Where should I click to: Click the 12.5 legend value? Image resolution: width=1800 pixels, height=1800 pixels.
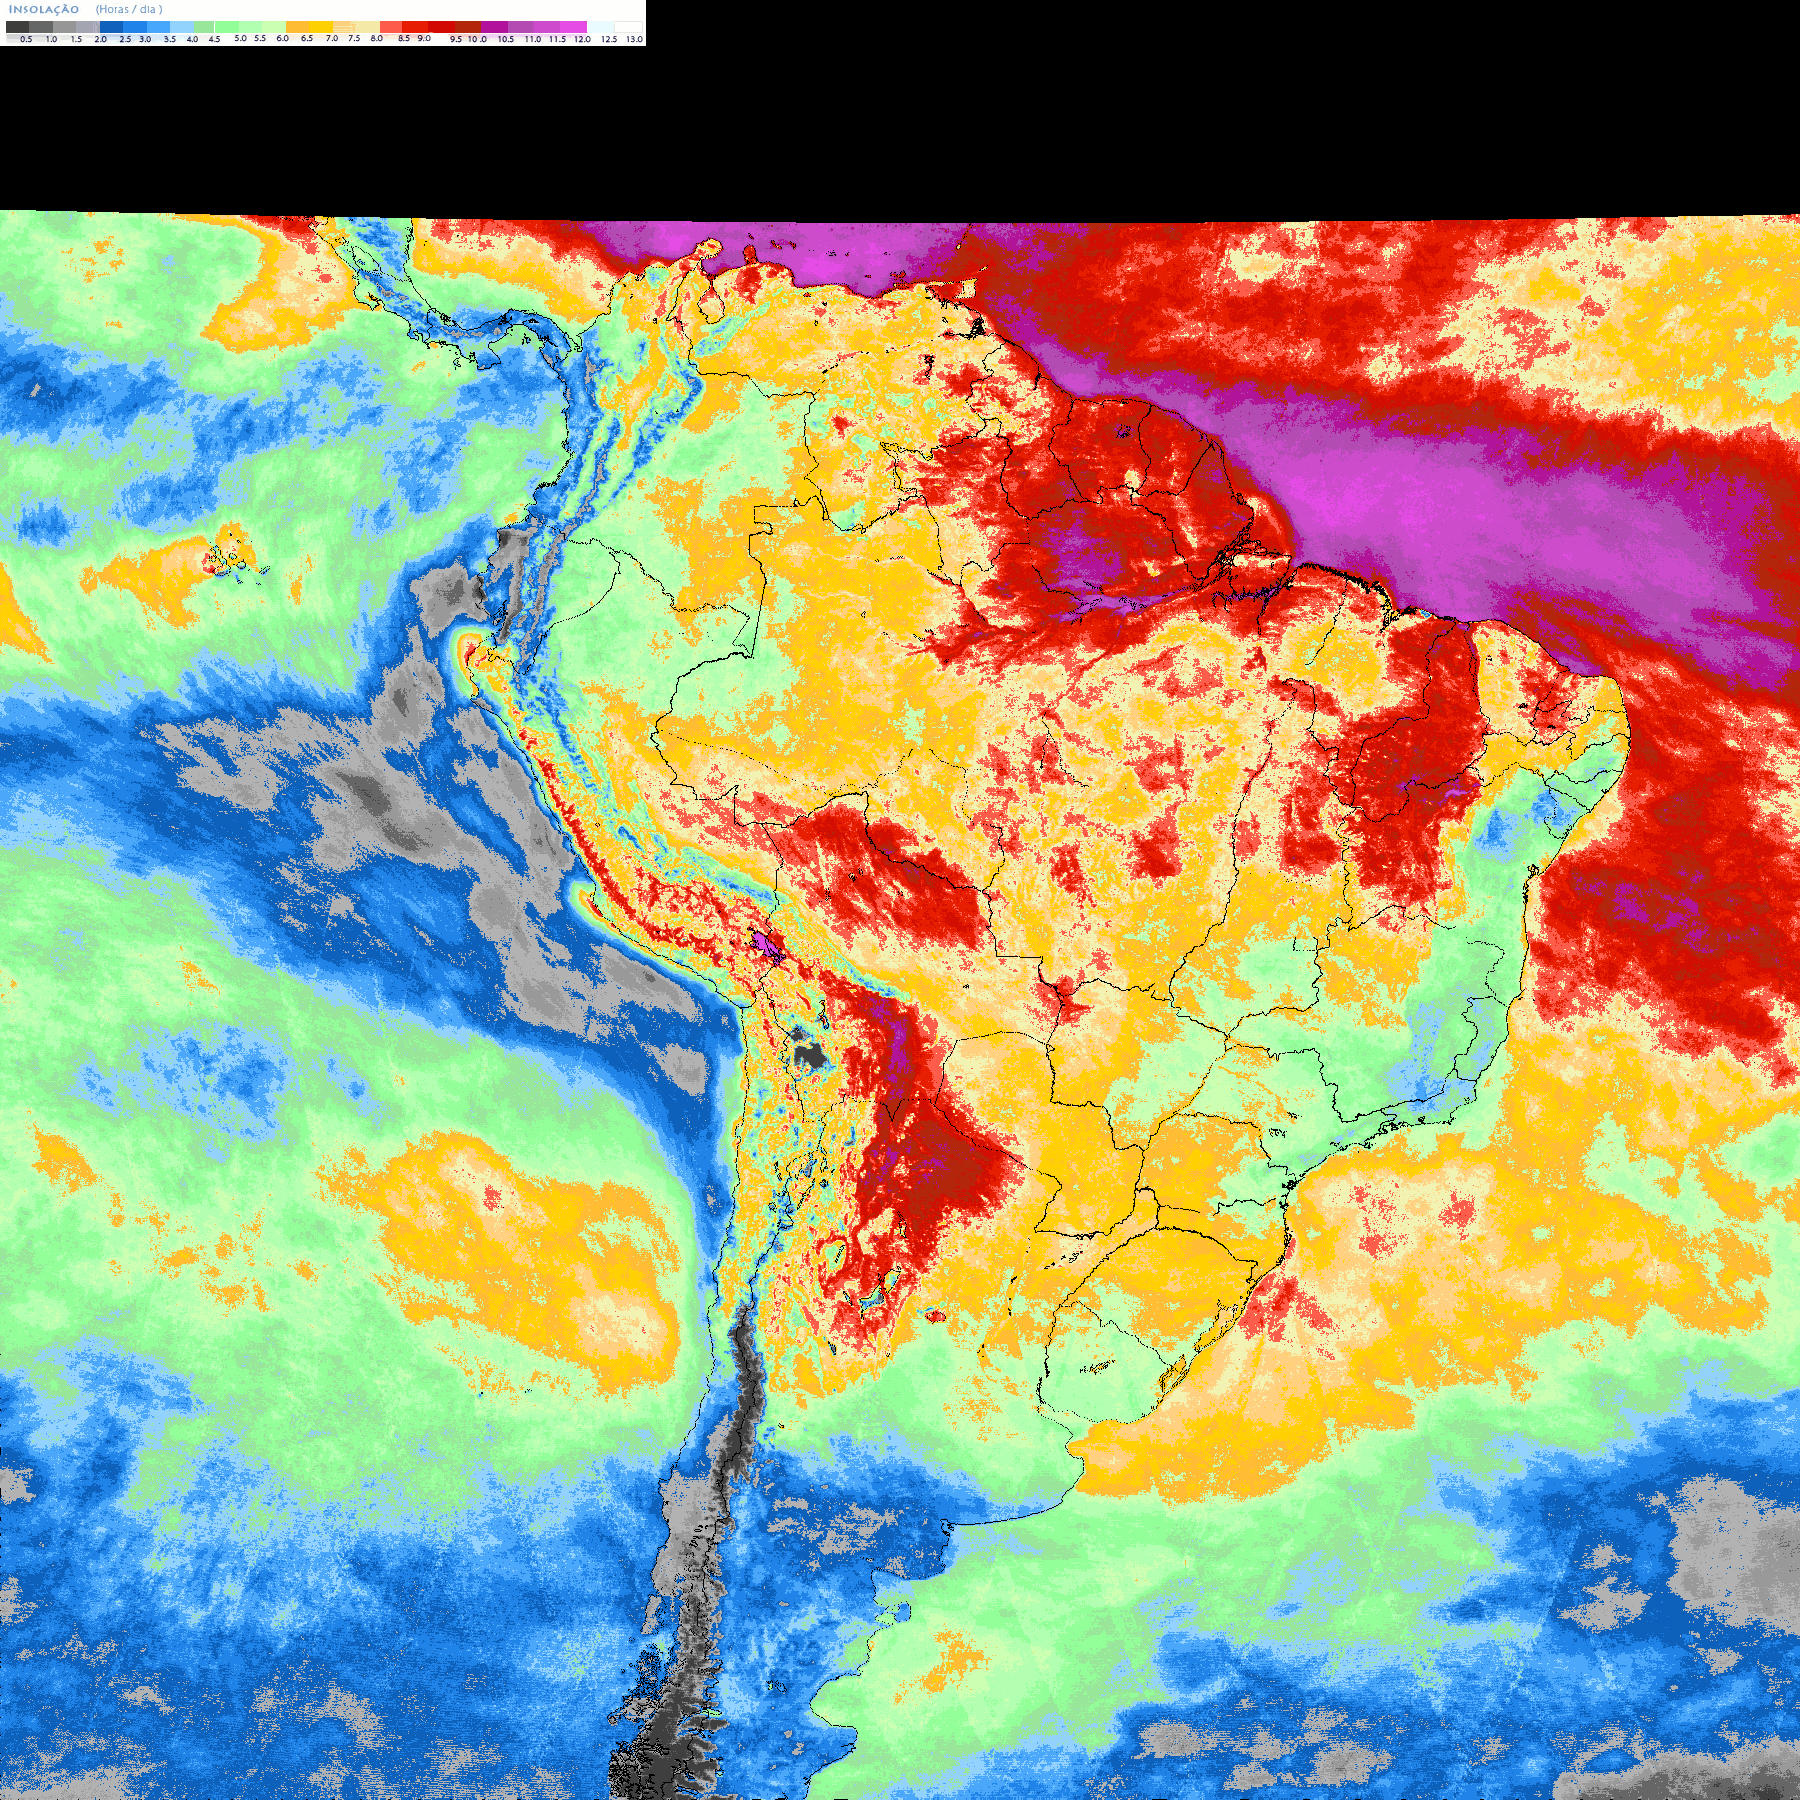(x=609, y=39)
